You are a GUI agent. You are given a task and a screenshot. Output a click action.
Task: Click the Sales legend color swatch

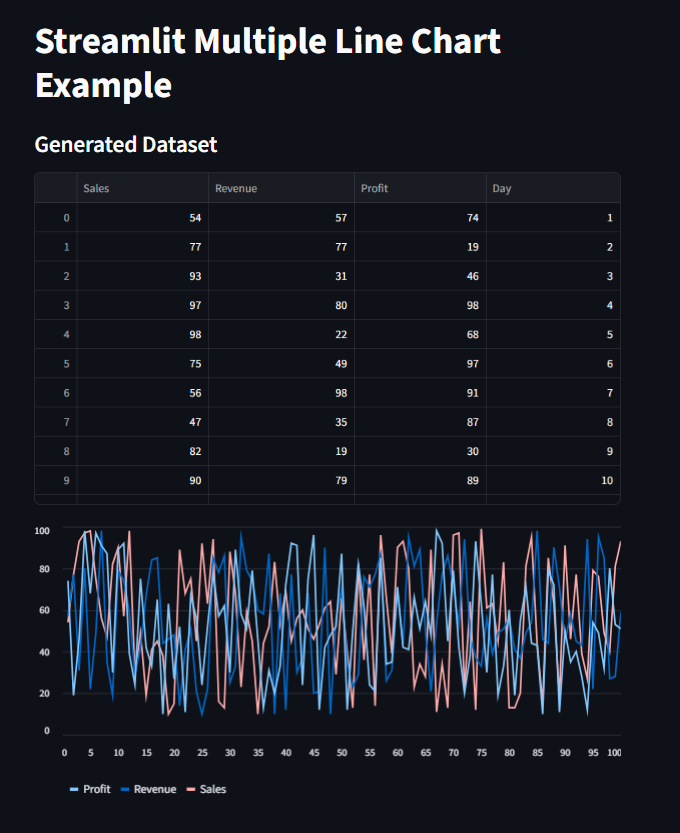[x=191, y=789]
